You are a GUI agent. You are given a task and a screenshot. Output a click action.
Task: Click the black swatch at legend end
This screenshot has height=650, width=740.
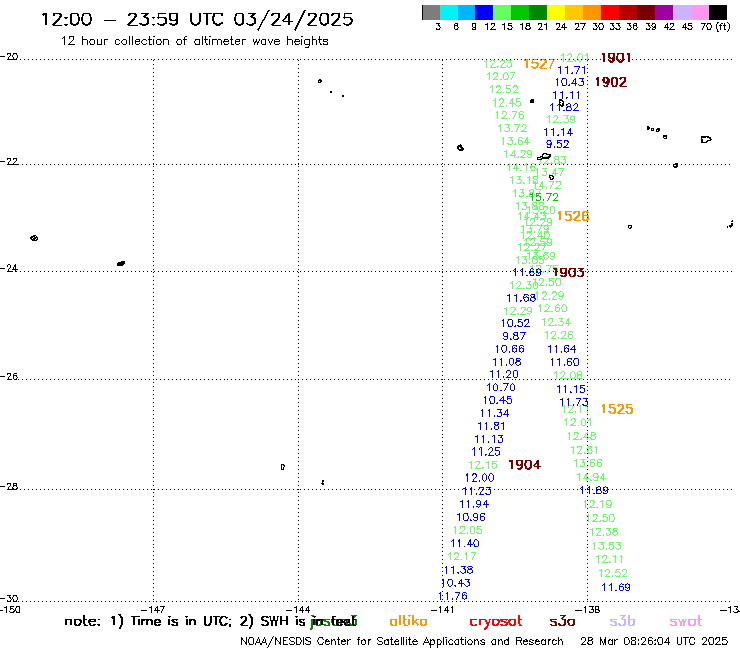tap(717, 12)
